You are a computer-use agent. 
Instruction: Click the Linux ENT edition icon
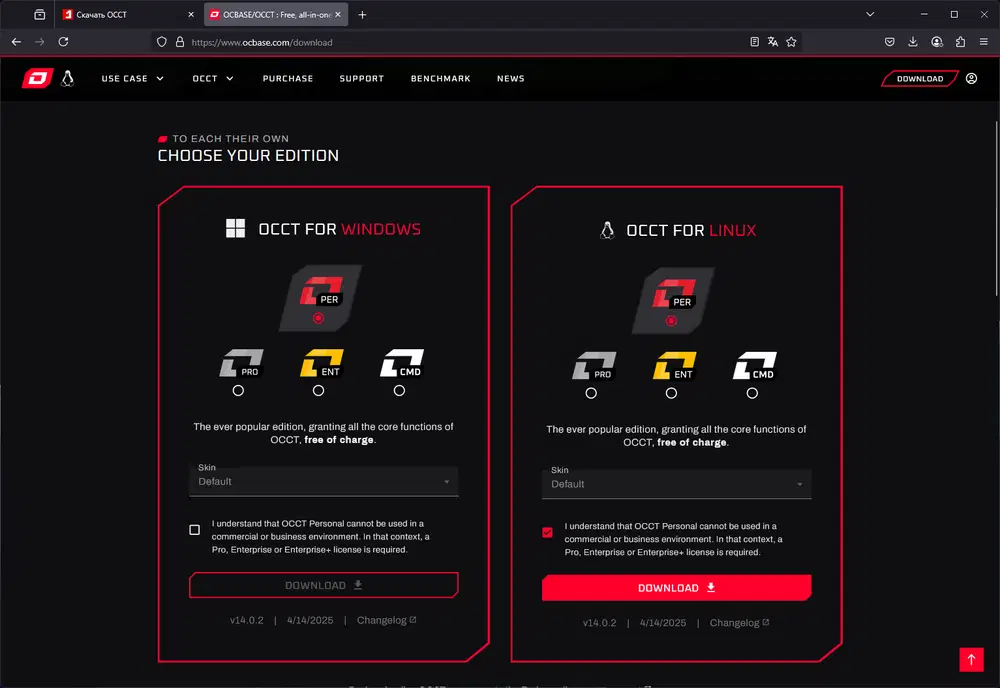[x=675, y=365]
